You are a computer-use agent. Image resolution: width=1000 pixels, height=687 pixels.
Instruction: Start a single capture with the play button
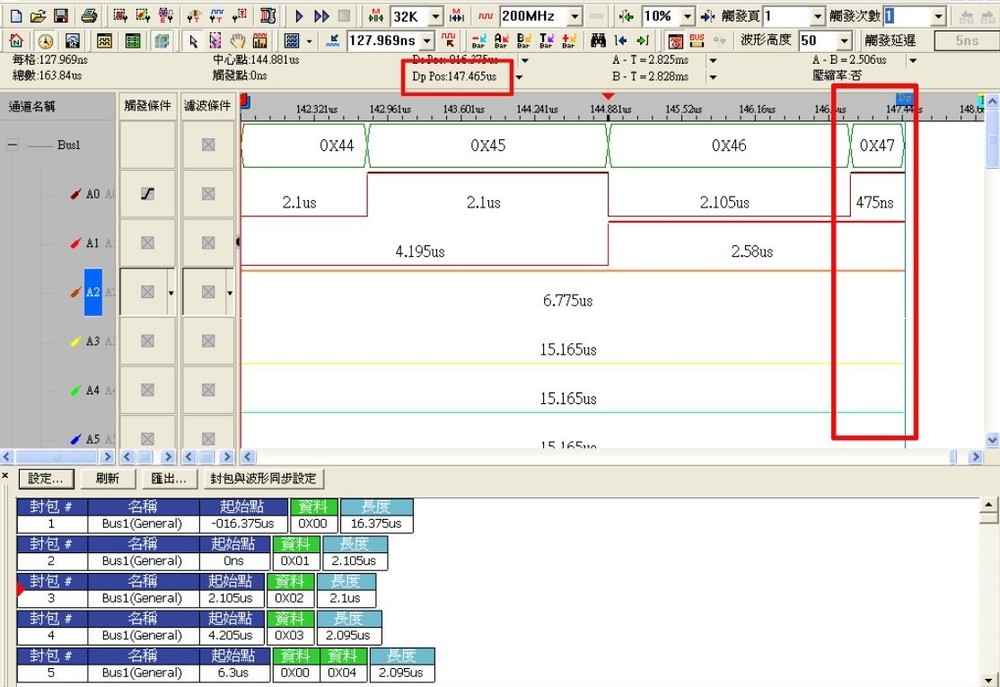(x=299, y=16)
